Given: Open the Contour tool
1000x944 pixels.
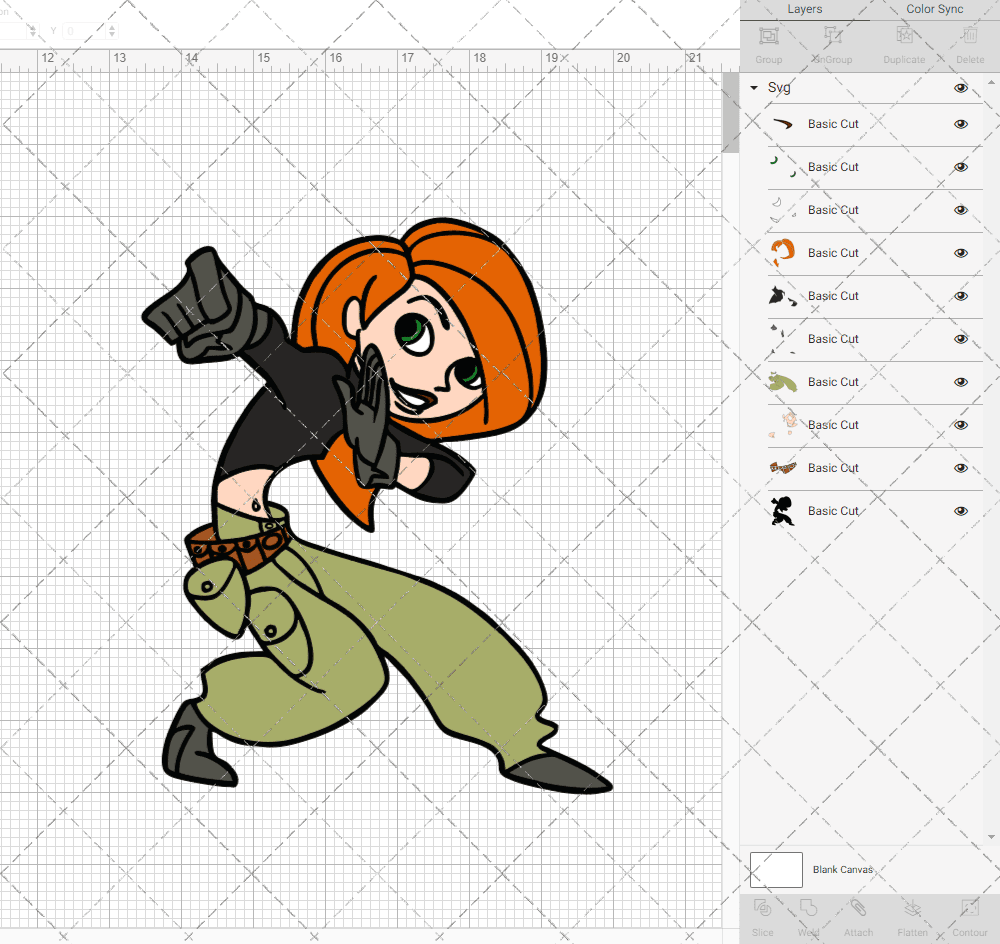Looking at the screenshot, I should click(969, 915).
